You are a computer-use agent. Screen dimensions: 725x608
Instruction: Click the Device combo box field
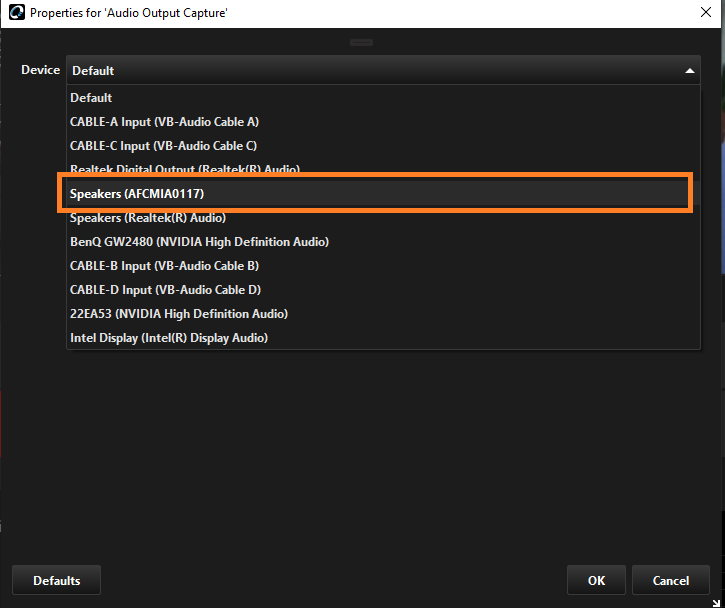pyautogui.click(x=383, y=70)
